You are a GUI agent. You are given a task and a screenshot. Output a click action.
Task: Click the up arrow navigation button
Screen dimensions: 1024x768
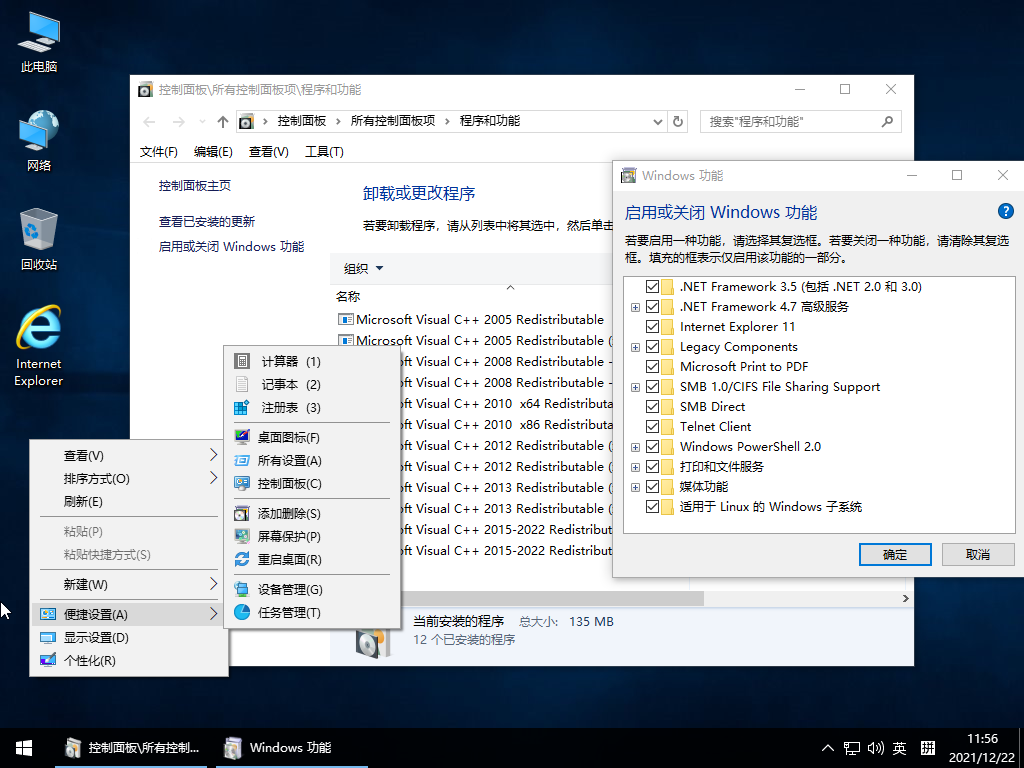click(x=223, y=121)
